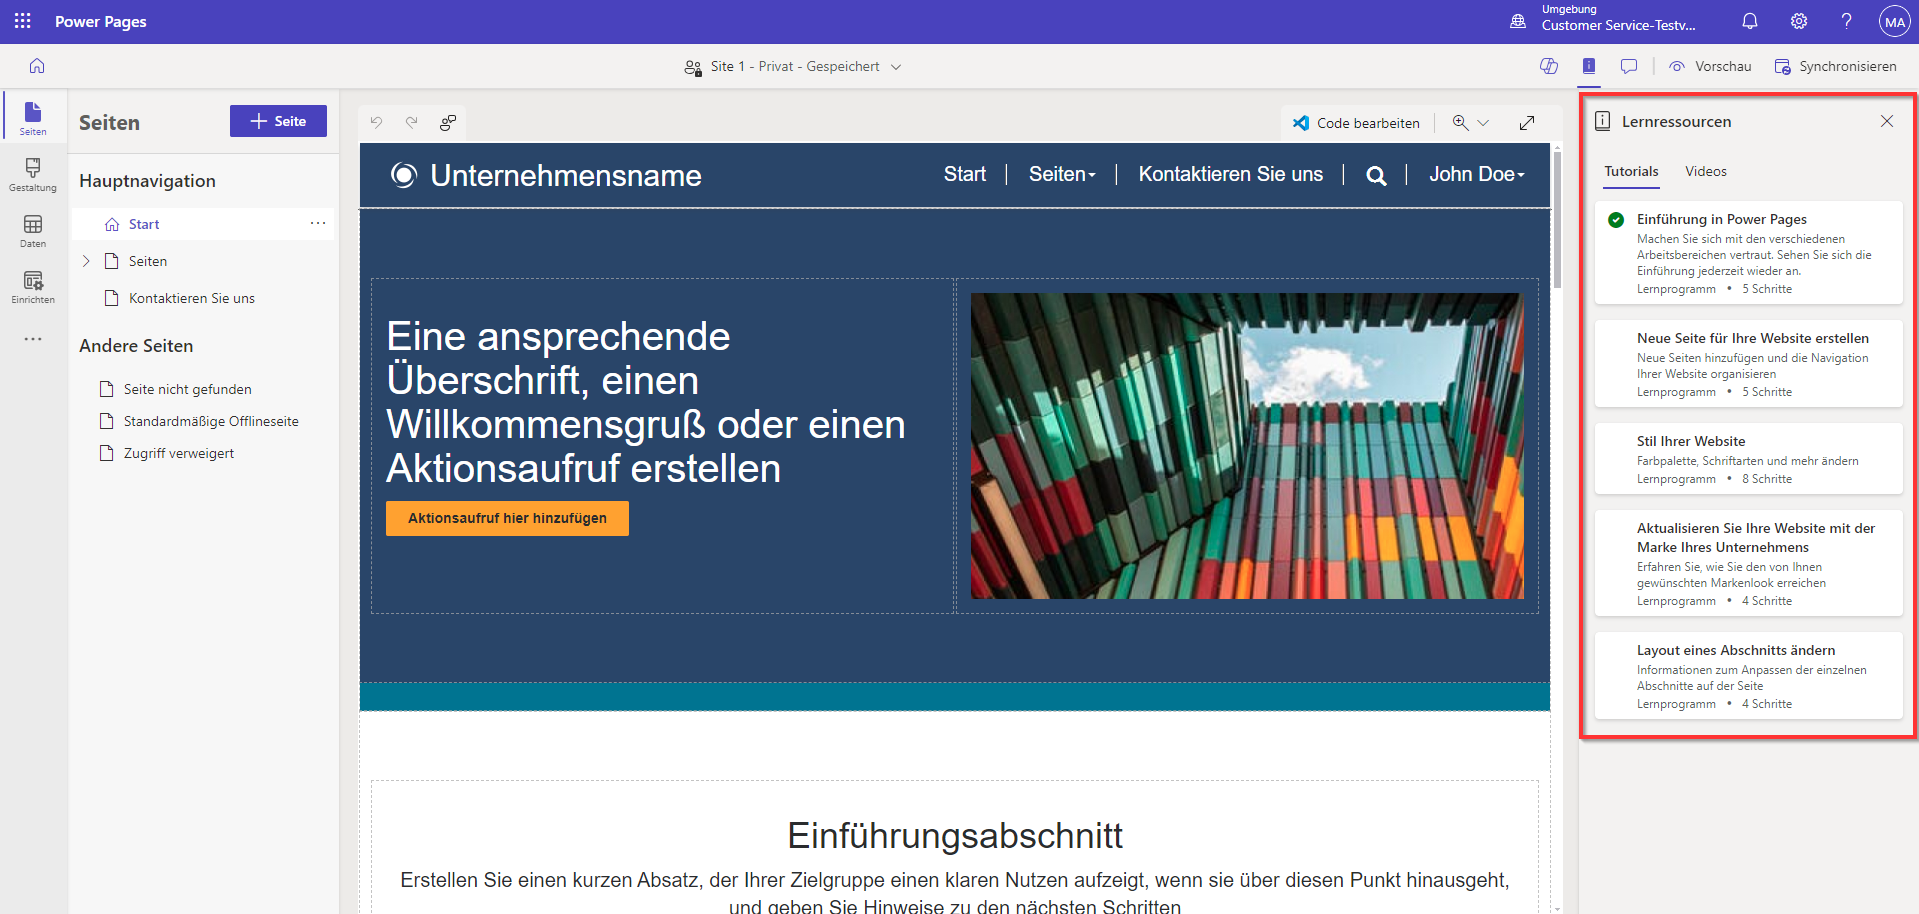Open Layout eines Abschnitts ändern tutorial

(x=1748, y=675)
